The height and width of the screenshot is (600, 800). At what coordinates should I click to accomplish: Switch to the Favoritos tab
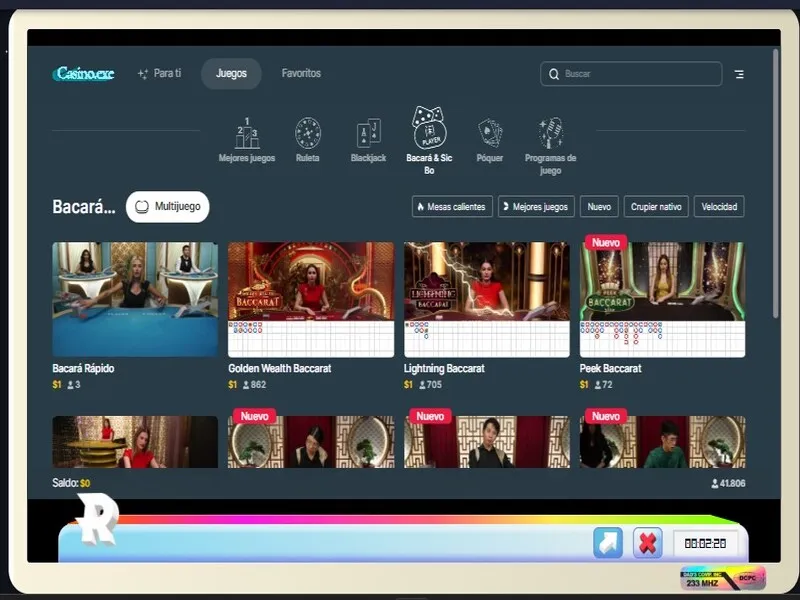(301, 73)
